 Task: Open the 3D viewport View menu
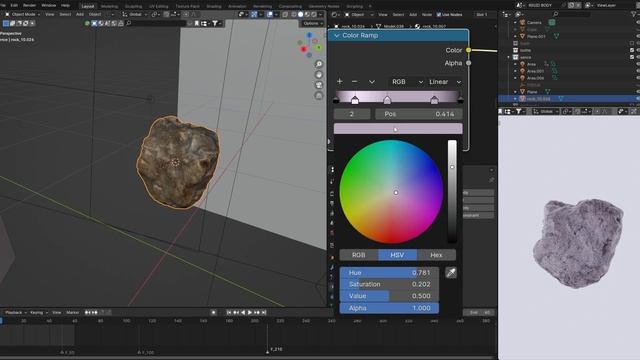click(x=50, y=14)
